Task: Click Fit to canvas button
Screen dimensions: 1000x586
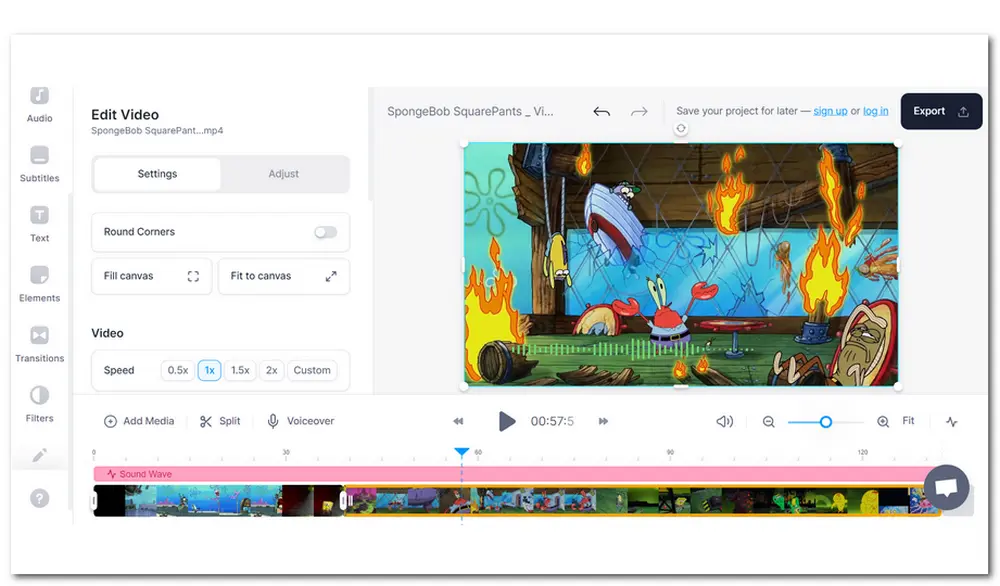Action: pos(284,276)
